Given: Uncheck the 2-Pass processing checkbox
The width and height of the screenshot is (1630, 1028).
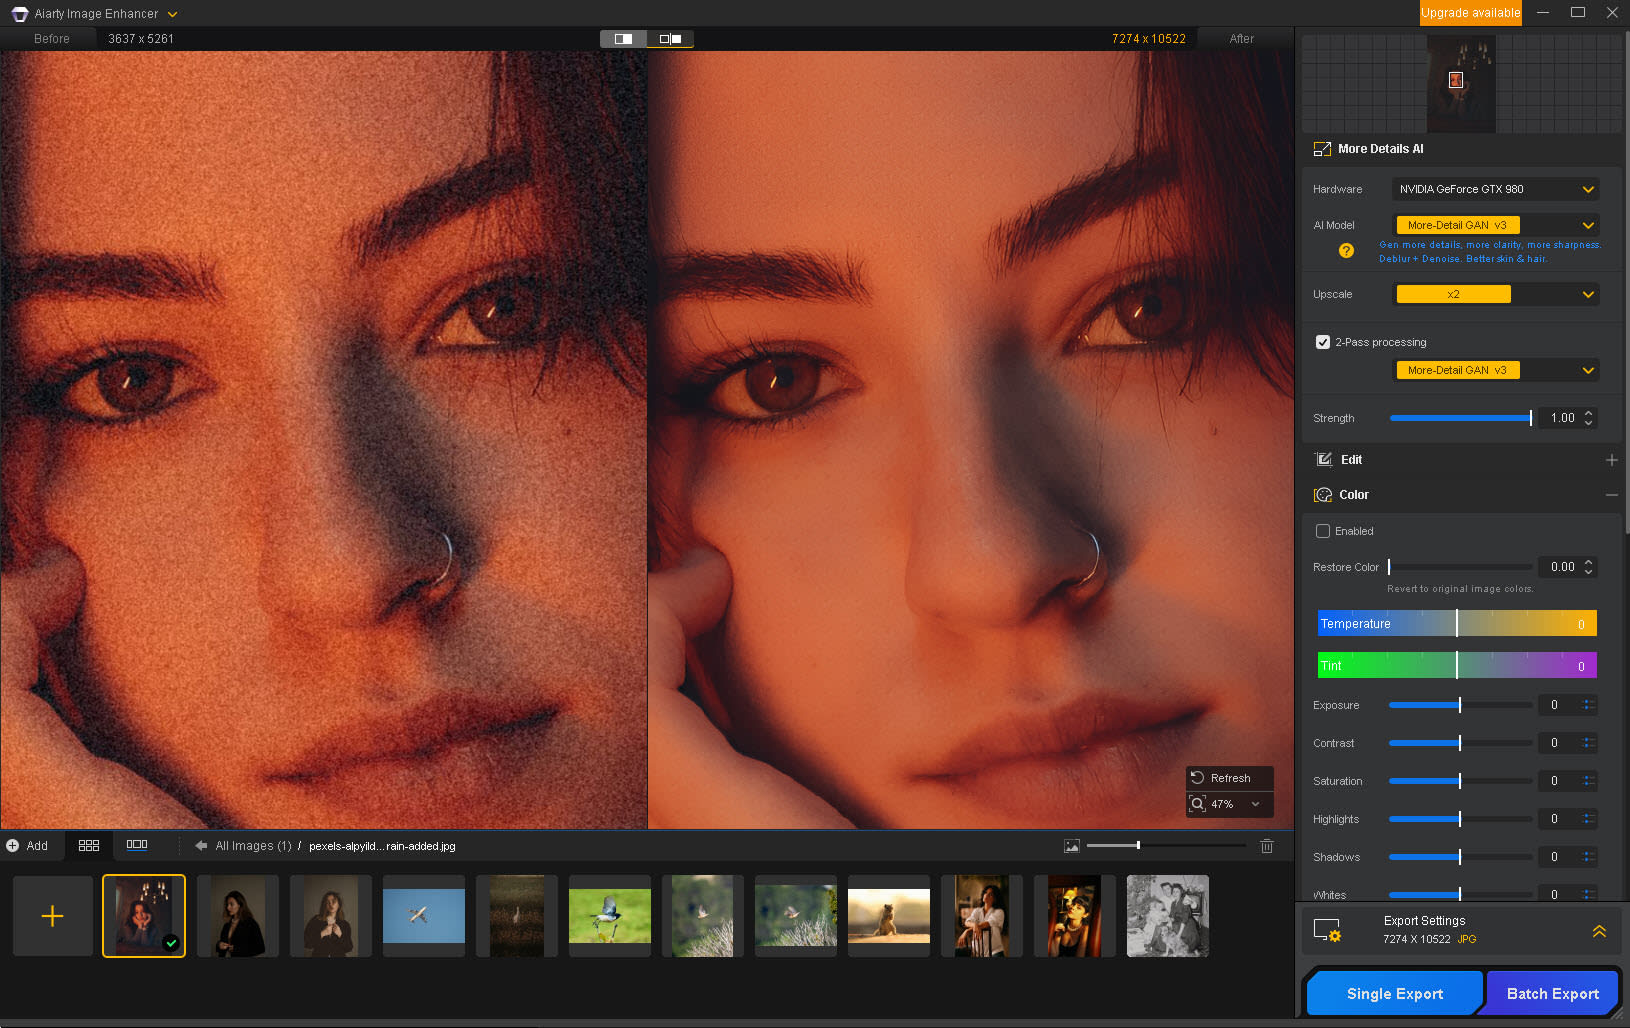Looking at the screenshot, I should point(1323,342).
